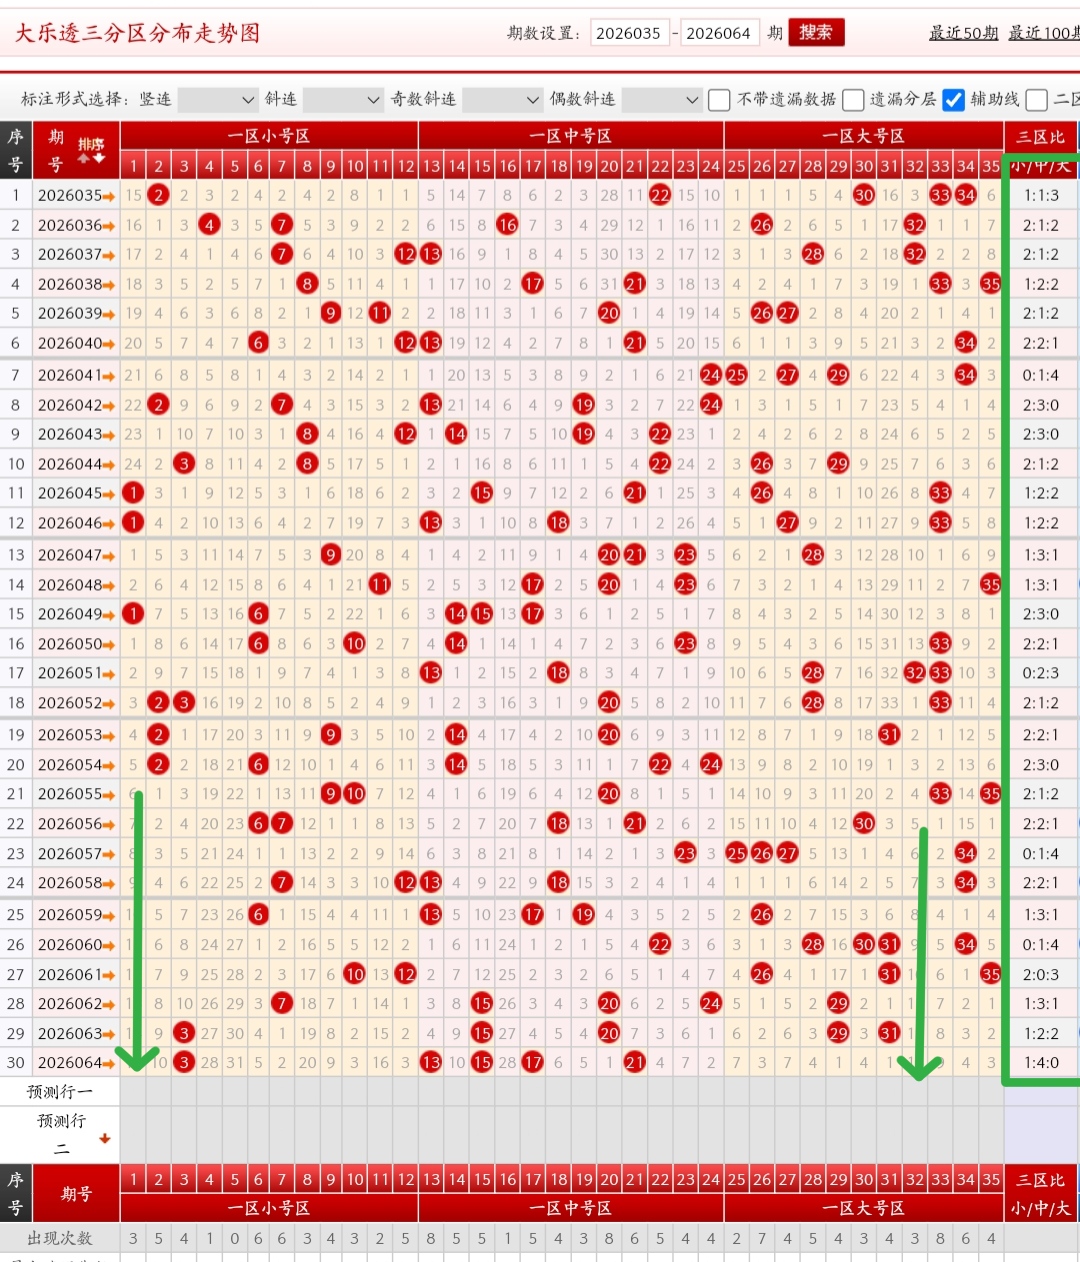Select the 一区中号区 top header
This screenshot has width=1080, height=1262.
[571, 136]
